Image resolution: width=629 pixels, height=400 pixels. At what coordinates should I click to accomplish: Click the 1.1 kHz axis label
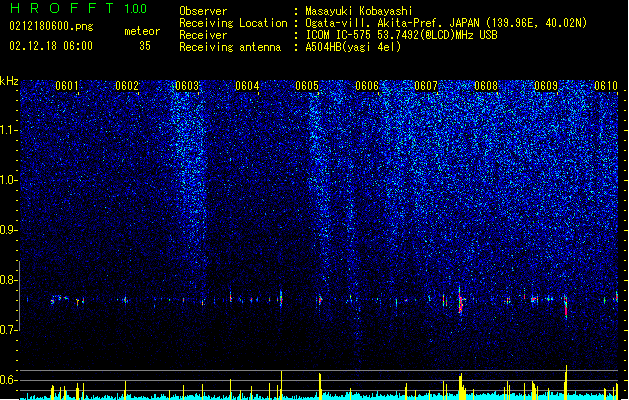[8, 130]
